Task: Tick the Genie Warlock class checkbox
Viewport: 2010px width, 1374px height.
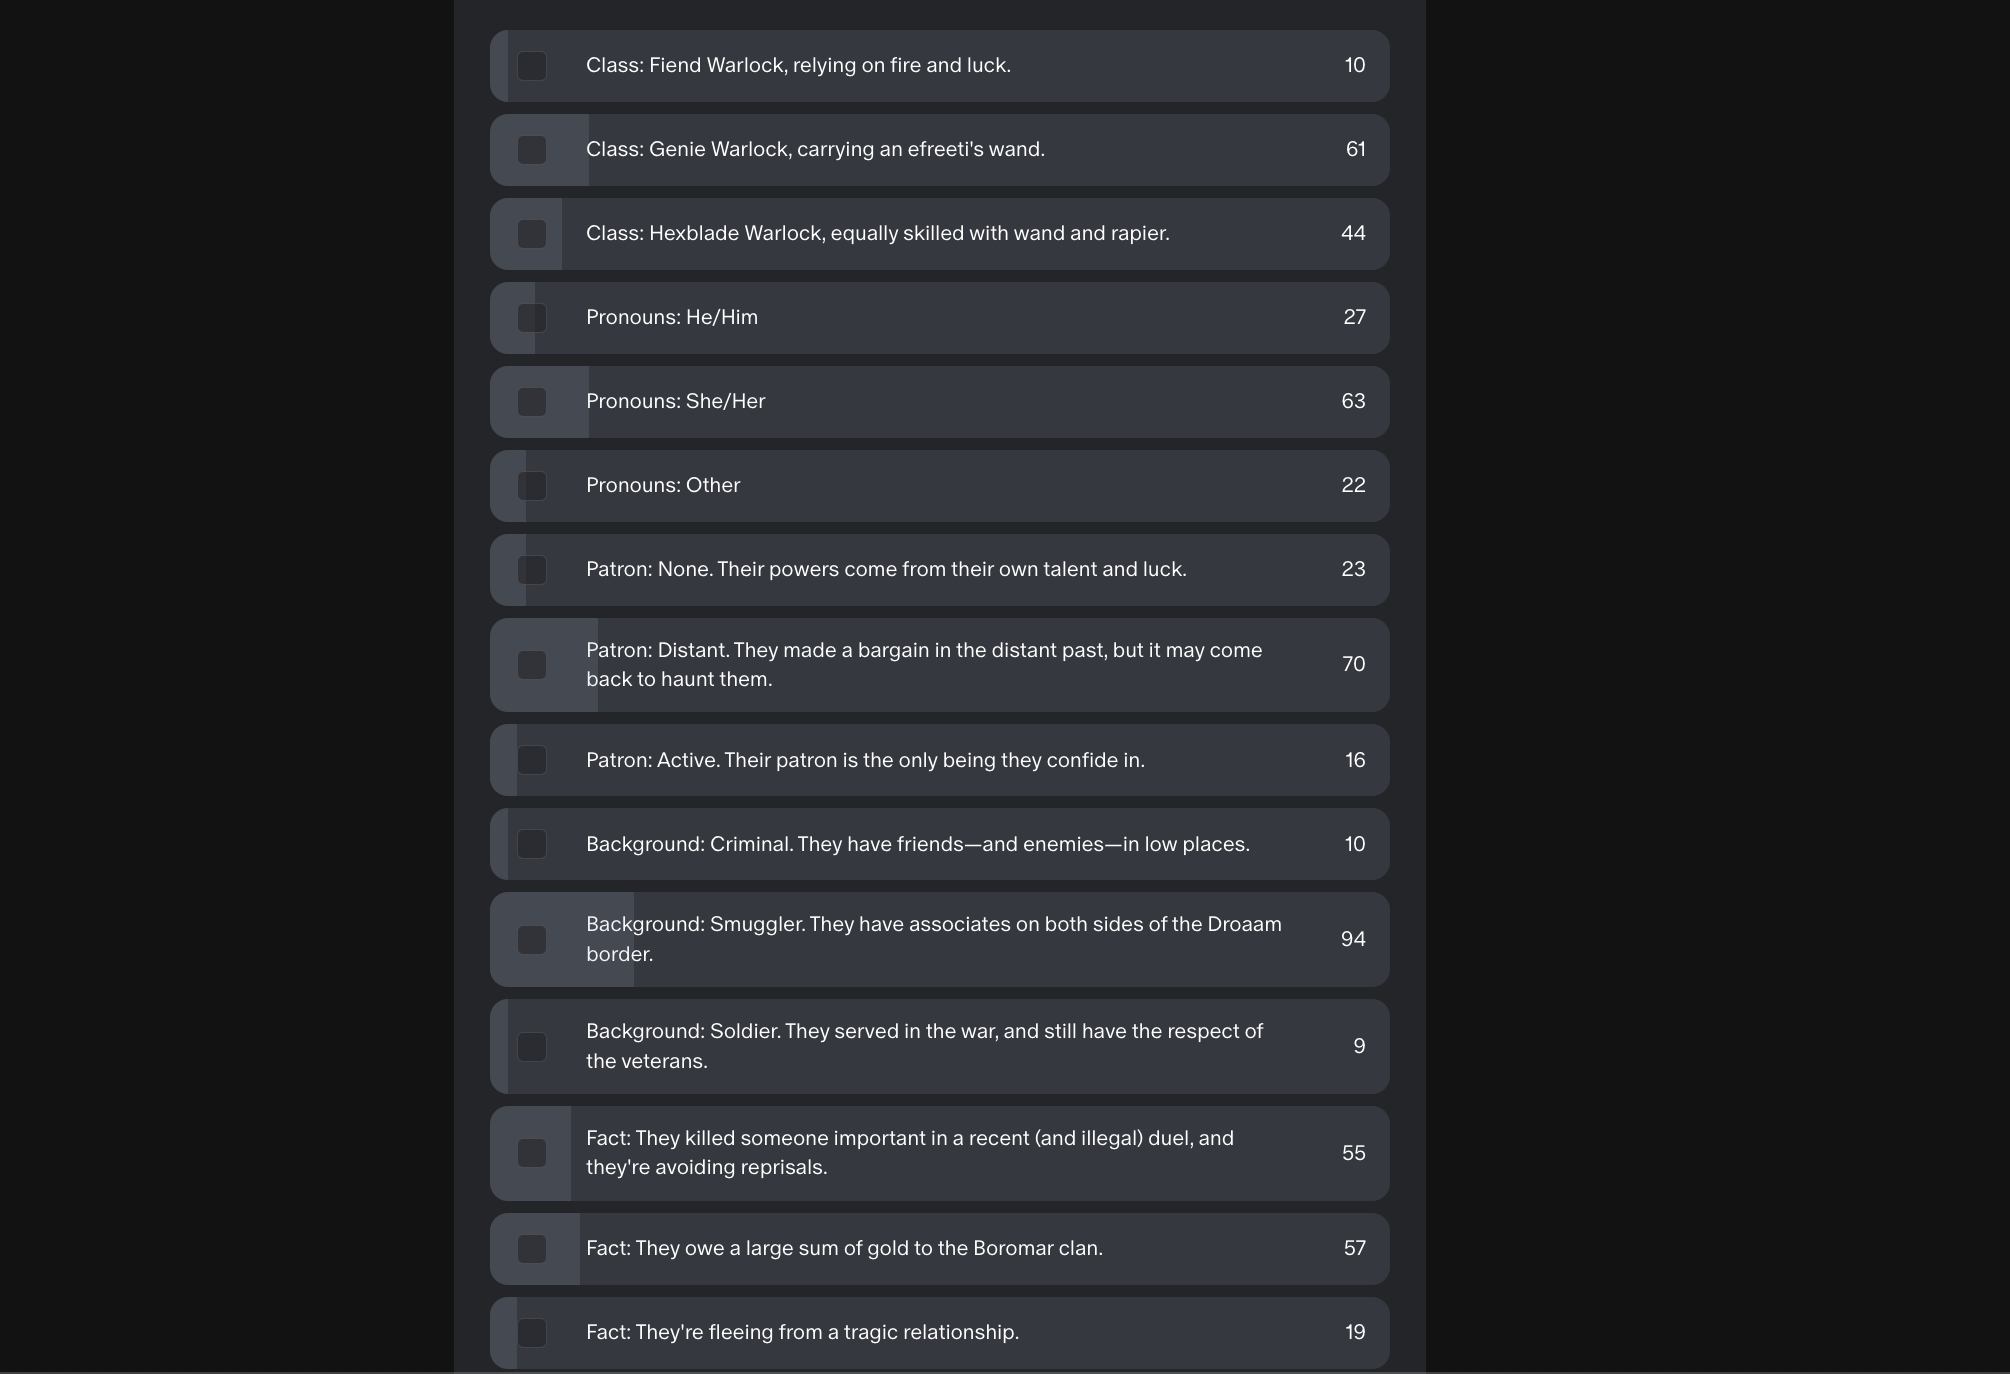Action: pyautogui.click(x=532, y=150)
